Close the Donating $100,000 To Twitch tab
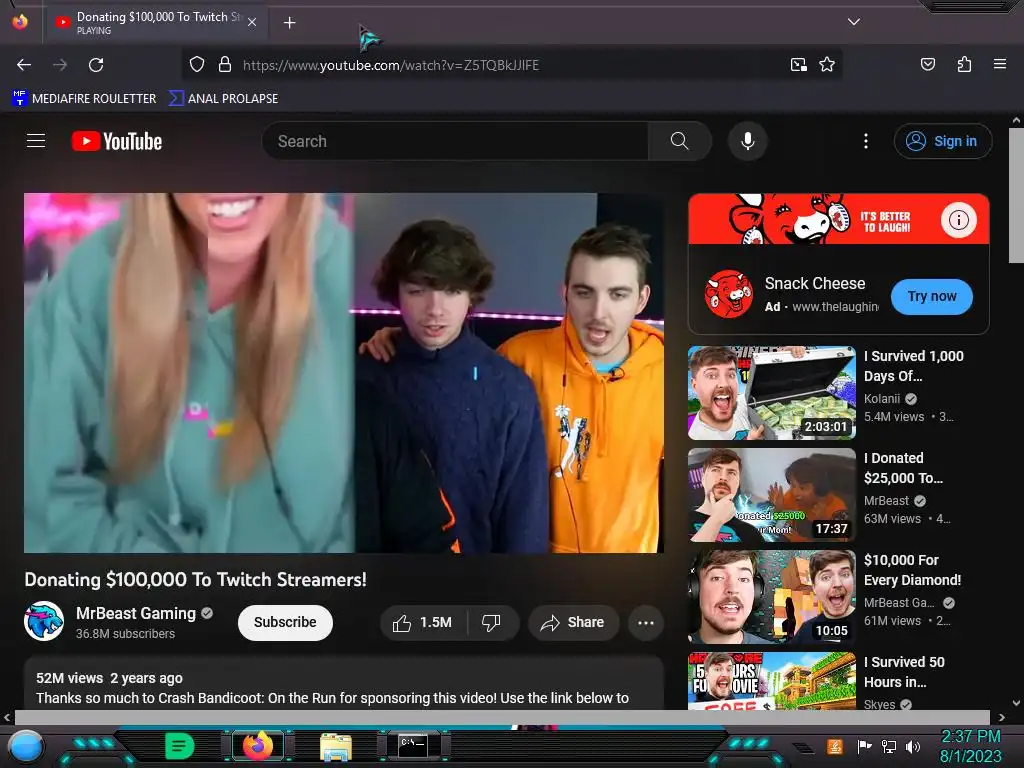 click(252, 22)
